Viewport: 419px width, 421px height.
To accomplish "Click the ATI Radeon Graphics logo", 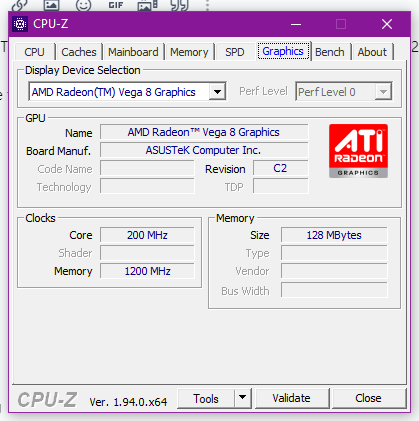I will 358,151.
